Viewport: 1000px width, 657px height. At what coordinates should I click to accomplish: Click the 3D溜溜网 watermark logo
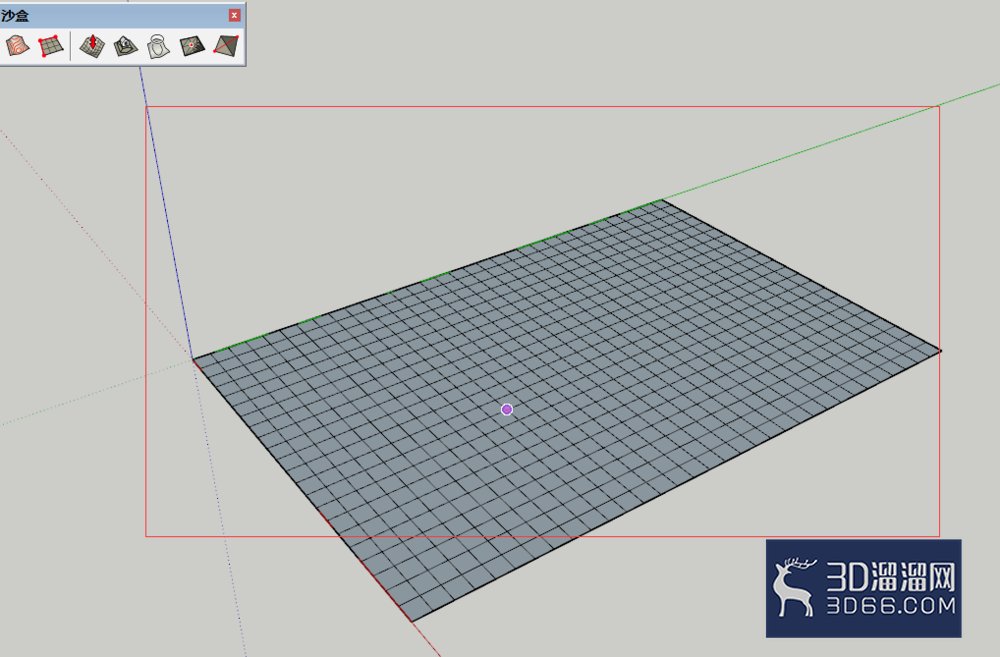pos(864,588)
